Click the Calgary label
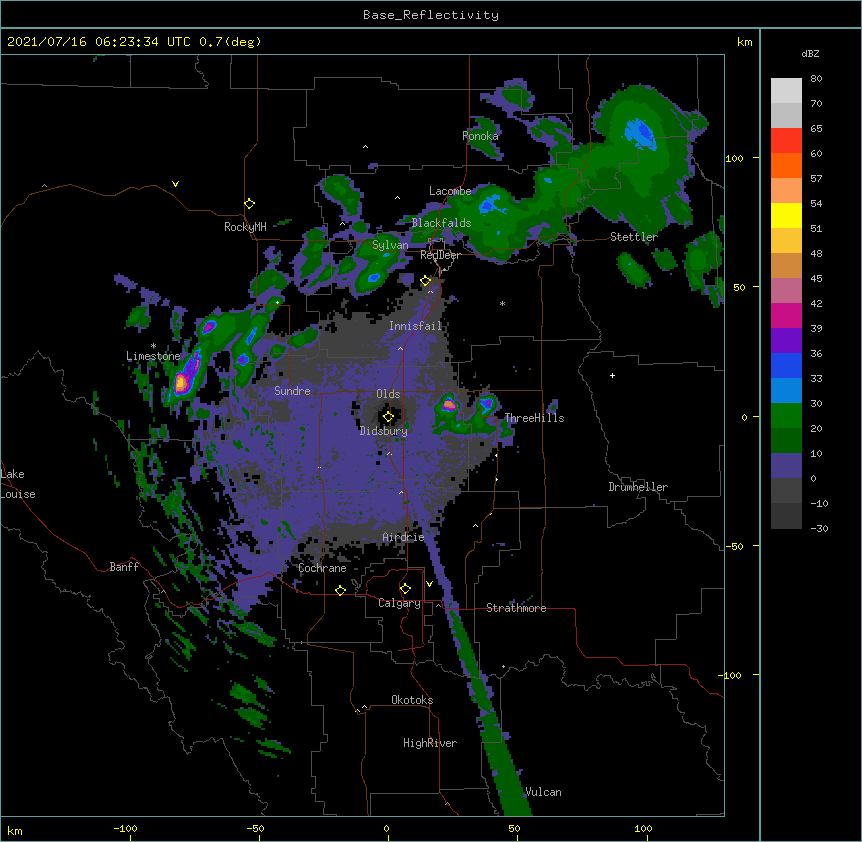 tap(400, 603)
